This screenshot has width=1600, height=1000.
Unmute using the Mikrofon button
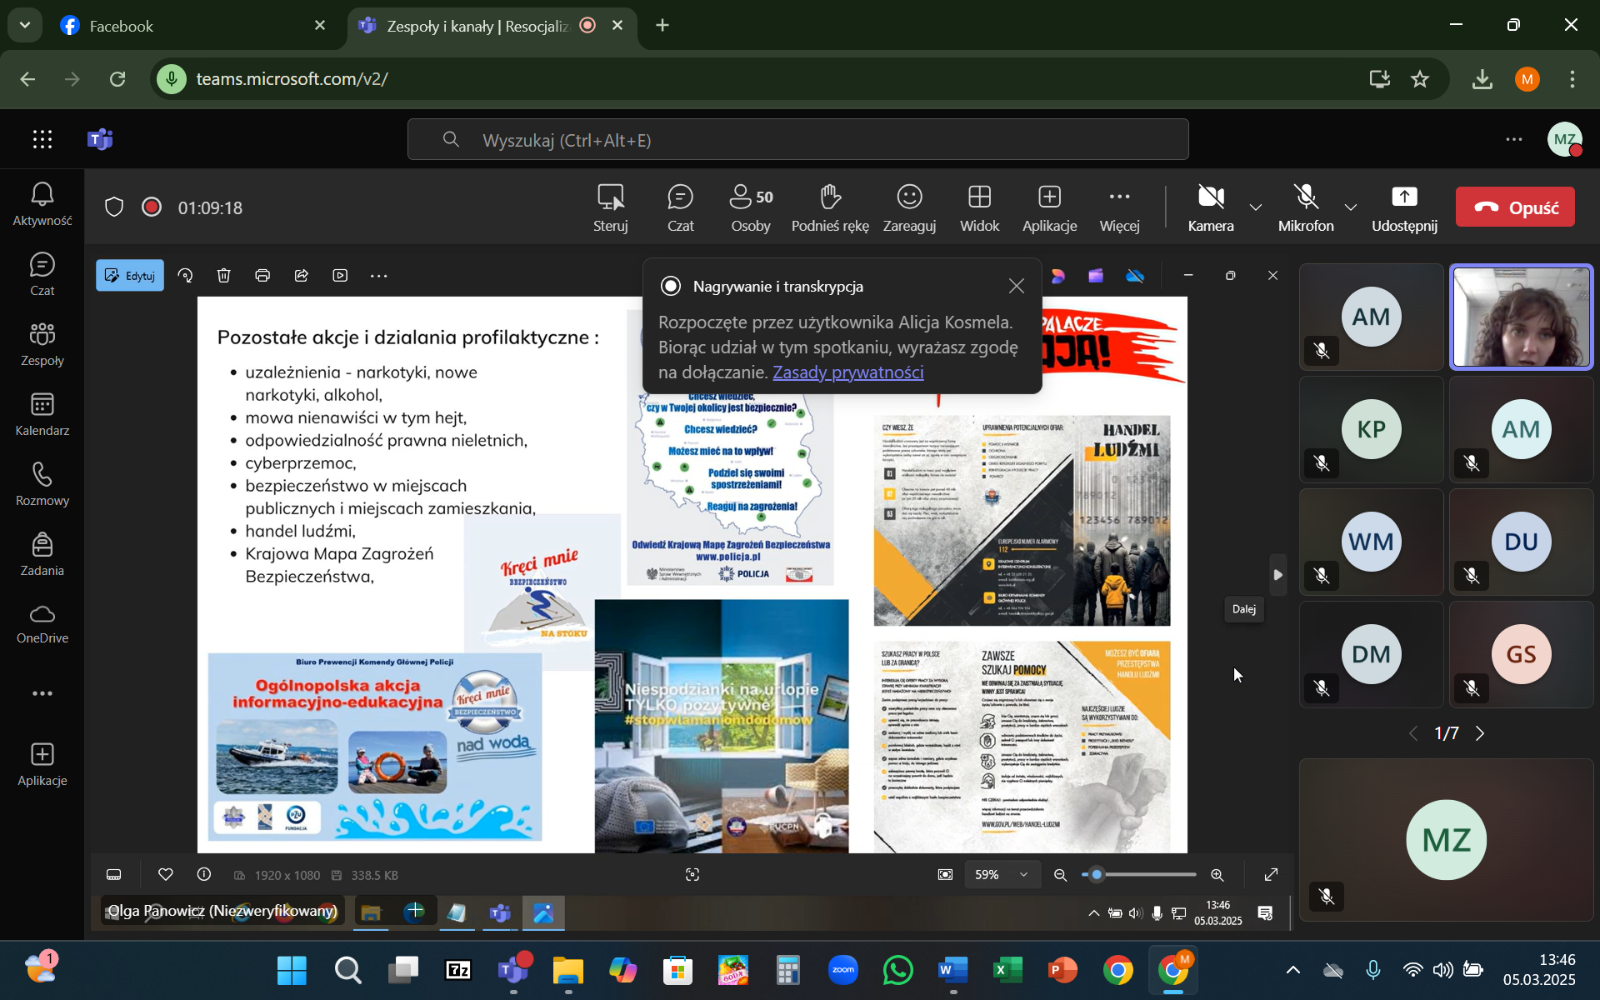[1305, 207]
